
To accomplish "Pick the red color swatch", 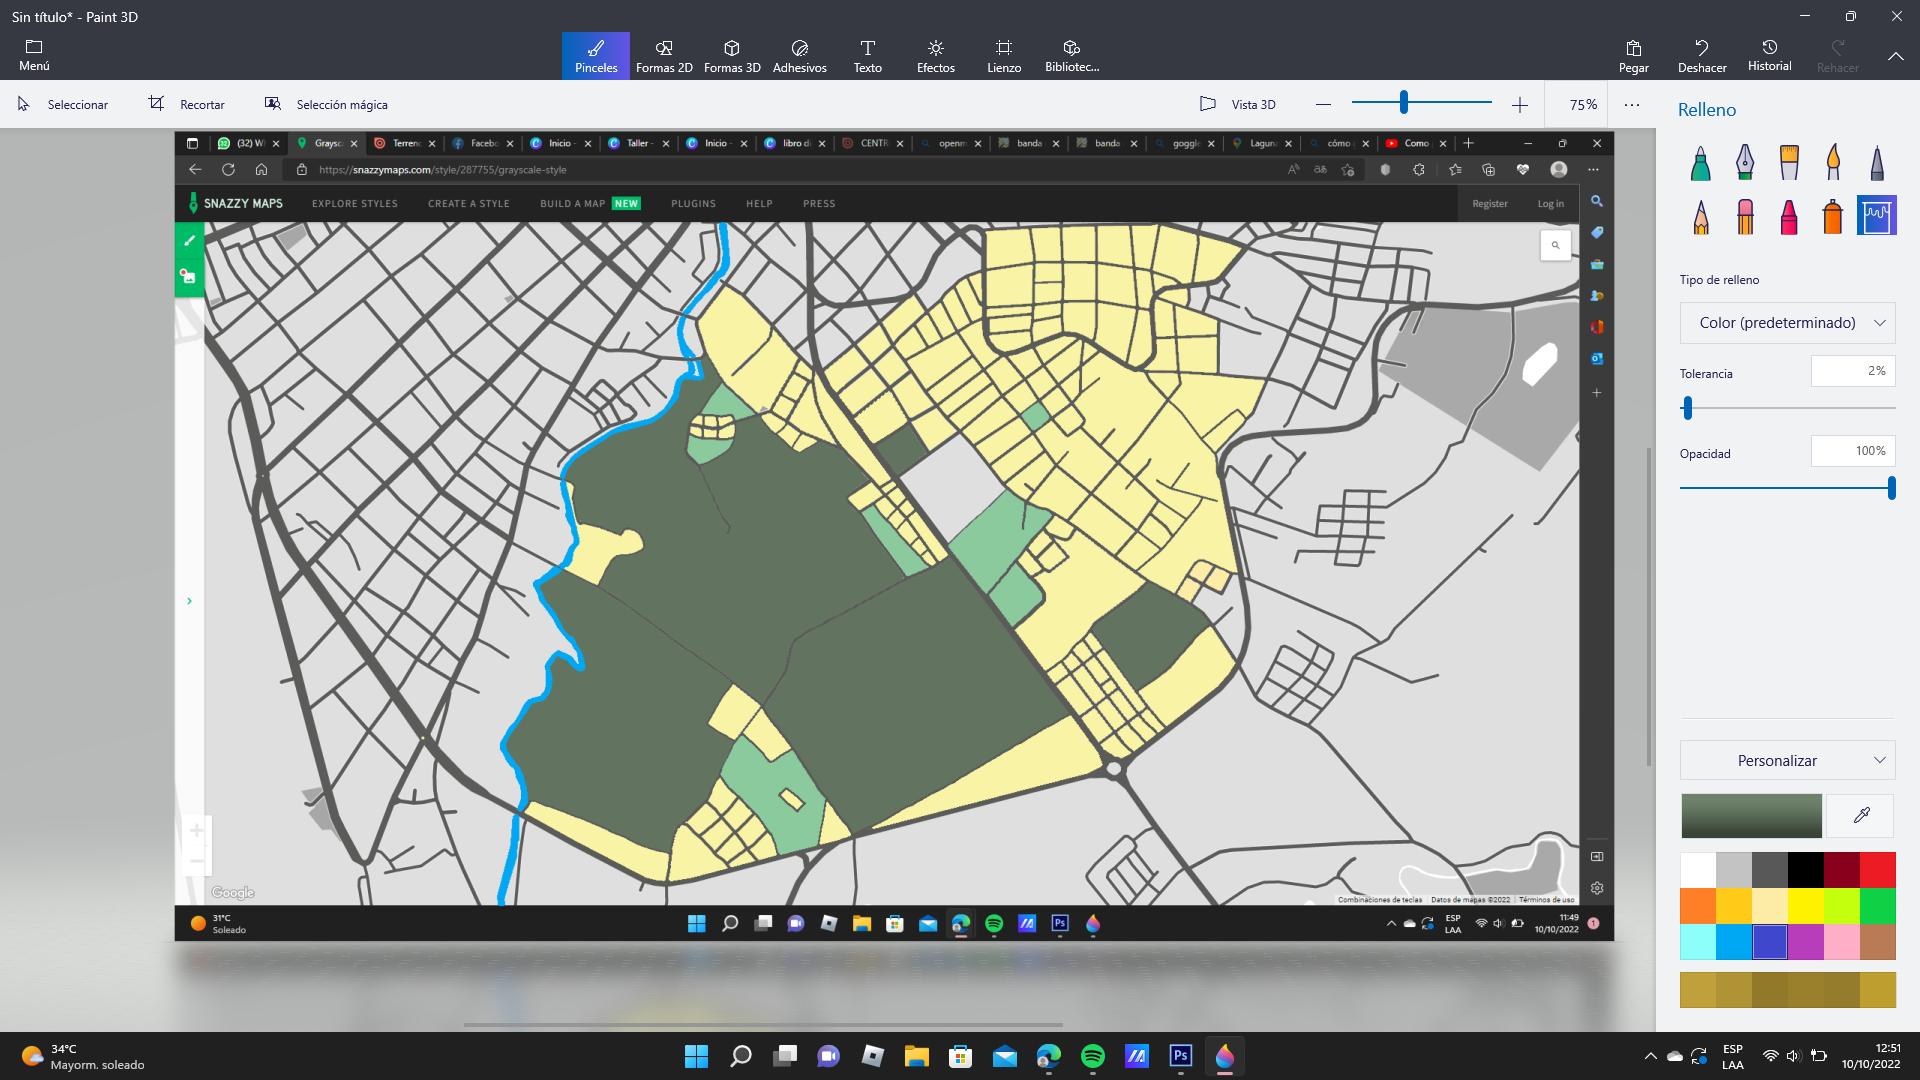I will pos(1877,870).
